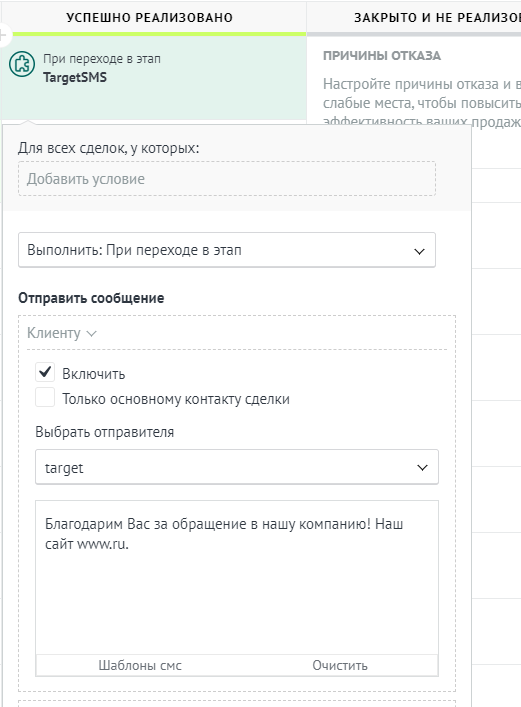Open the 'Выполнить: При переходе в этап' dropdown
The height and width of the screenshot is (707, 521).
pyautogui.click(x=227, y=250)
